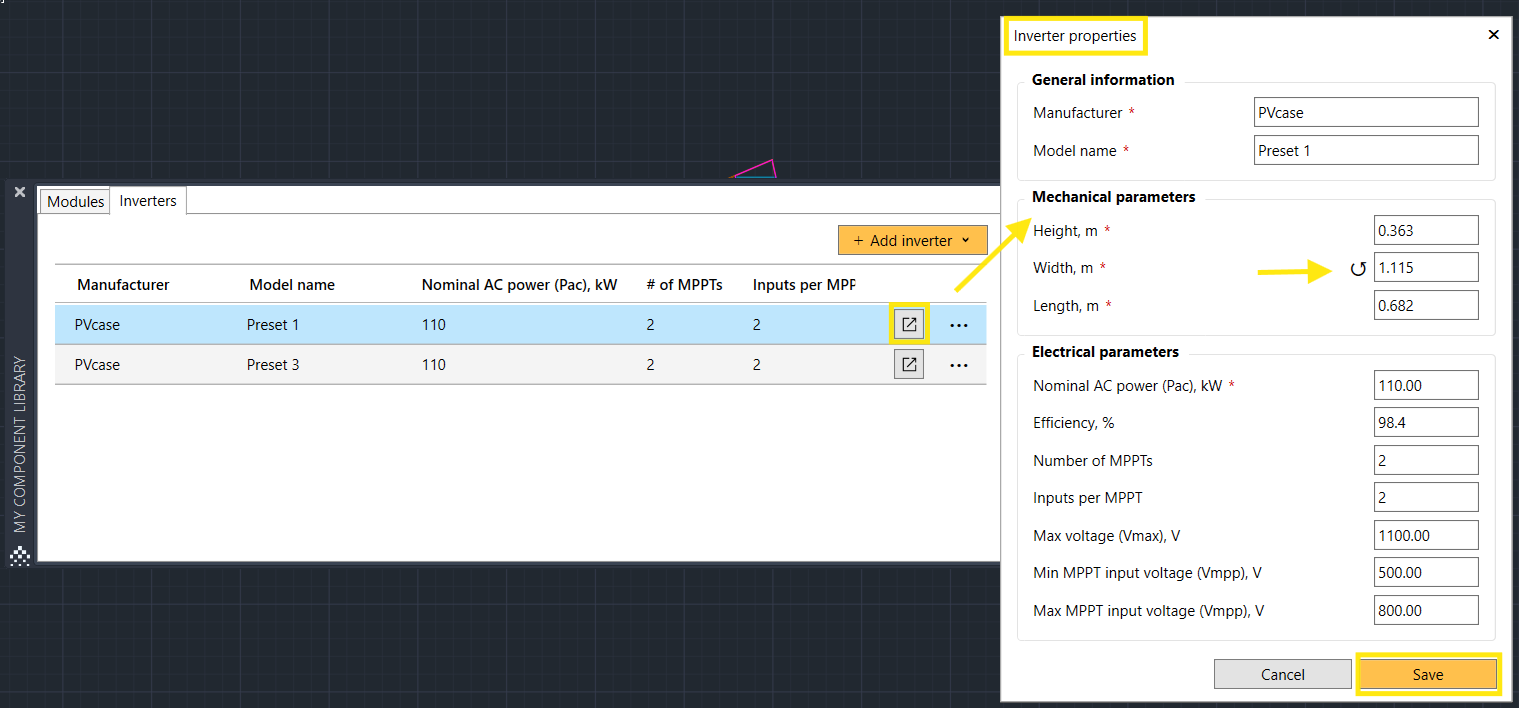Image resolution: width=1519 pixels, height=708 pixels.
Task: Switch to the Modules tab
Action: point(76,201)
